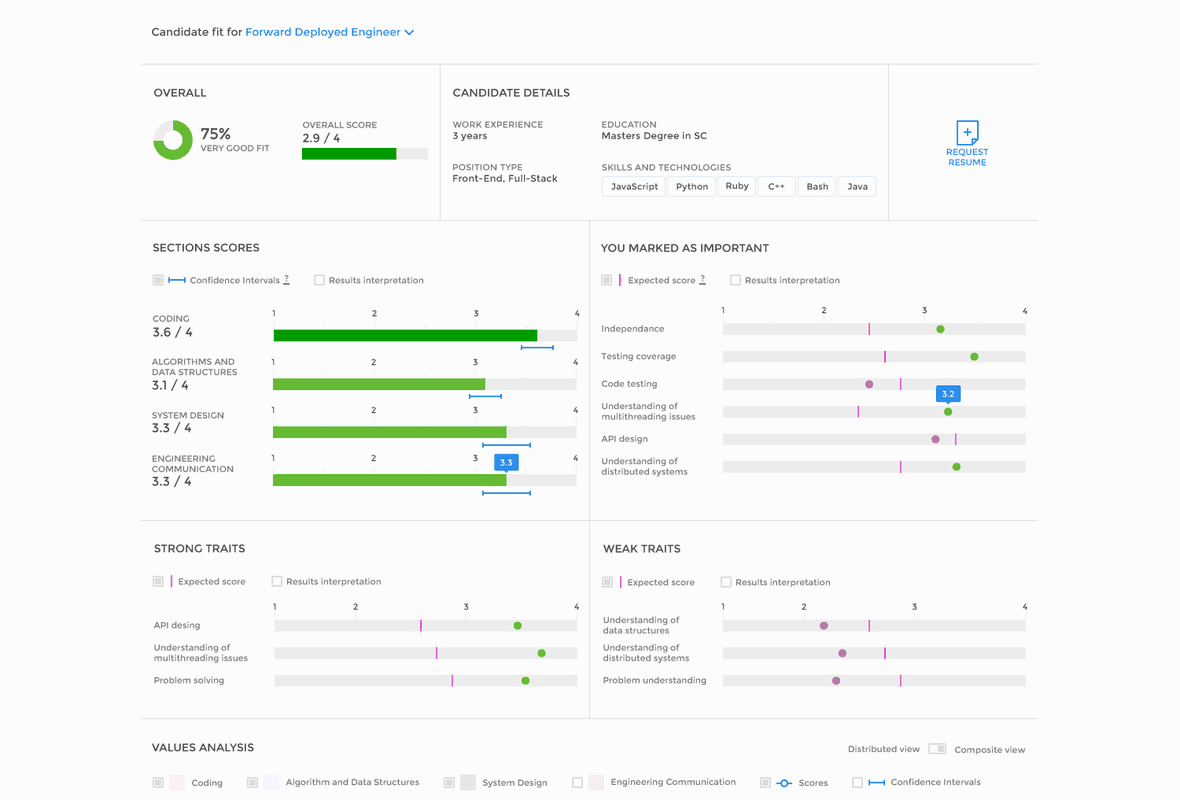This screenshot has width=1180, height=800.
Task: Click the Coding confidence interval marker
Action: tap(537, 348)
